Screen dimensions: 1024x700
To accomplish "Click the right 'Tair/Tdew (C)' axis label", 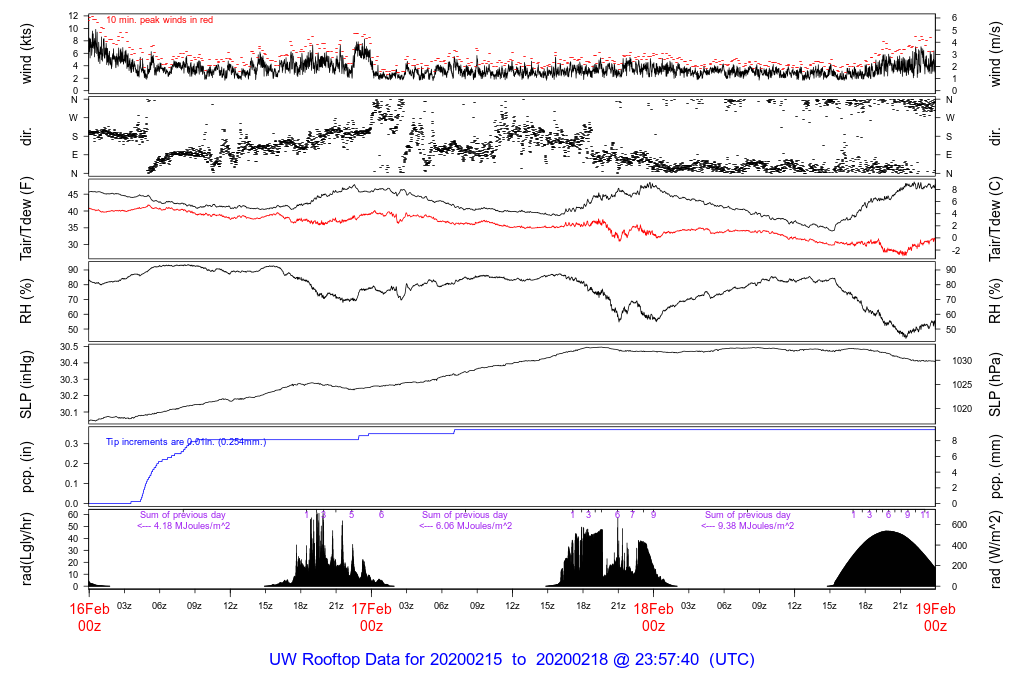I will (x=995, y=219).
